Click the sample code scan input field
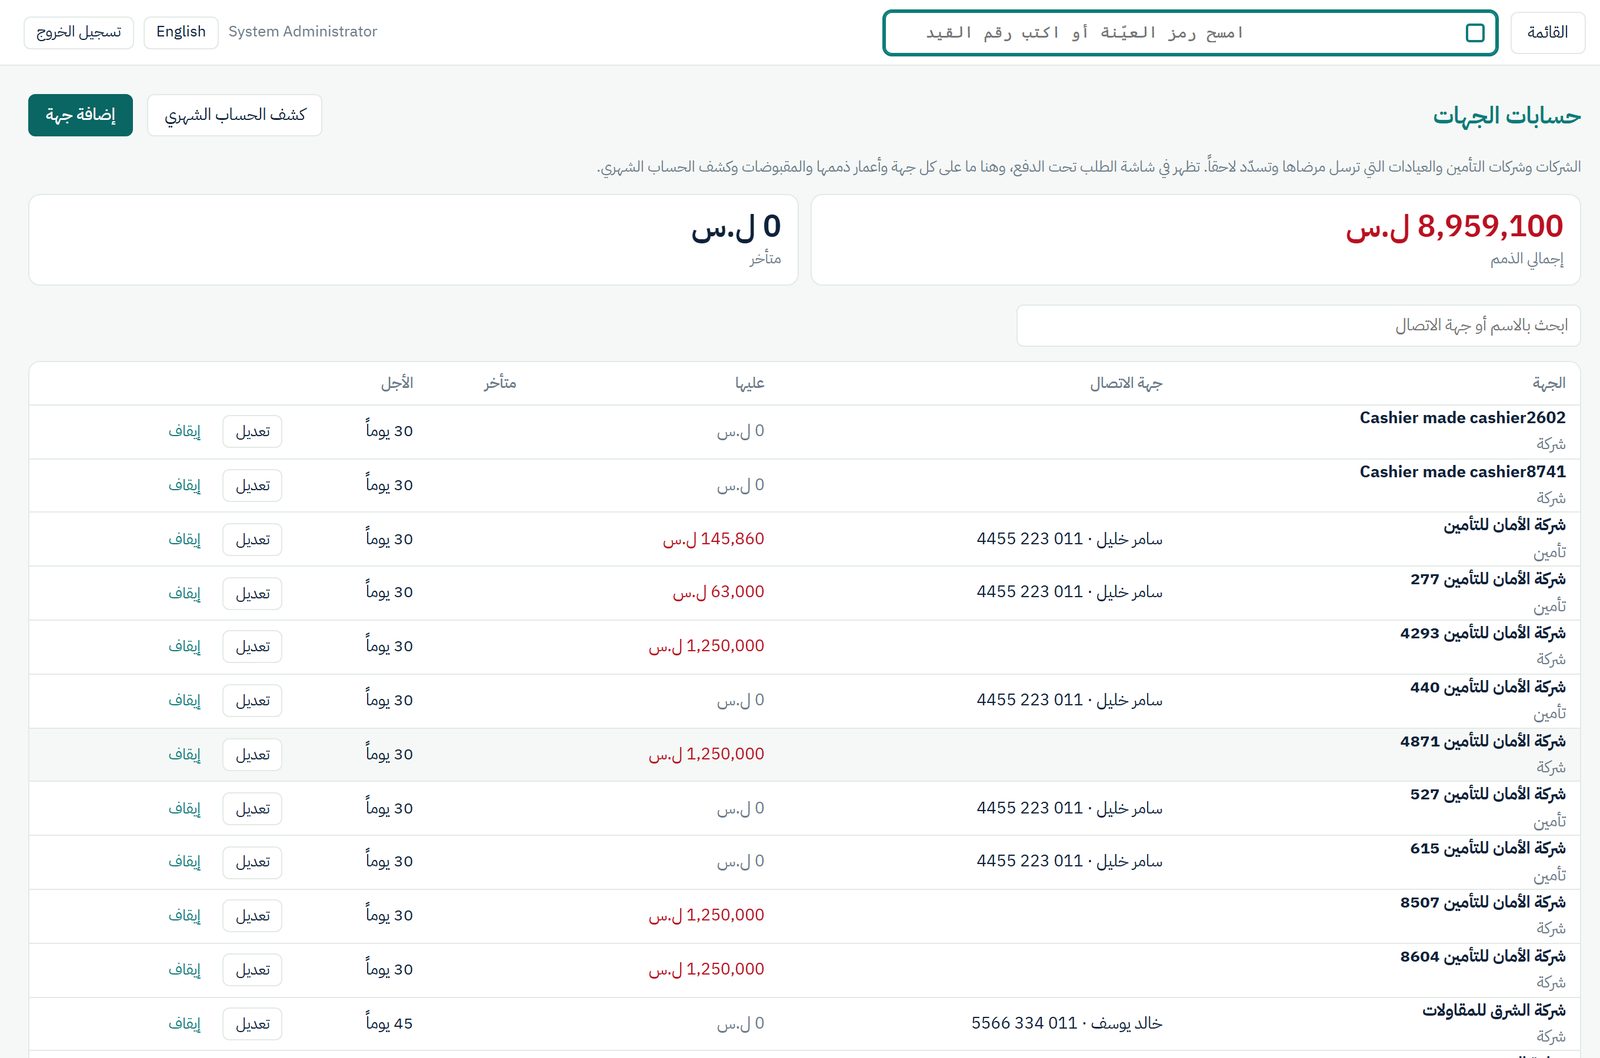This screenshot has height=1058, width=1600. pyautogui.click(x=1190, y=33)
